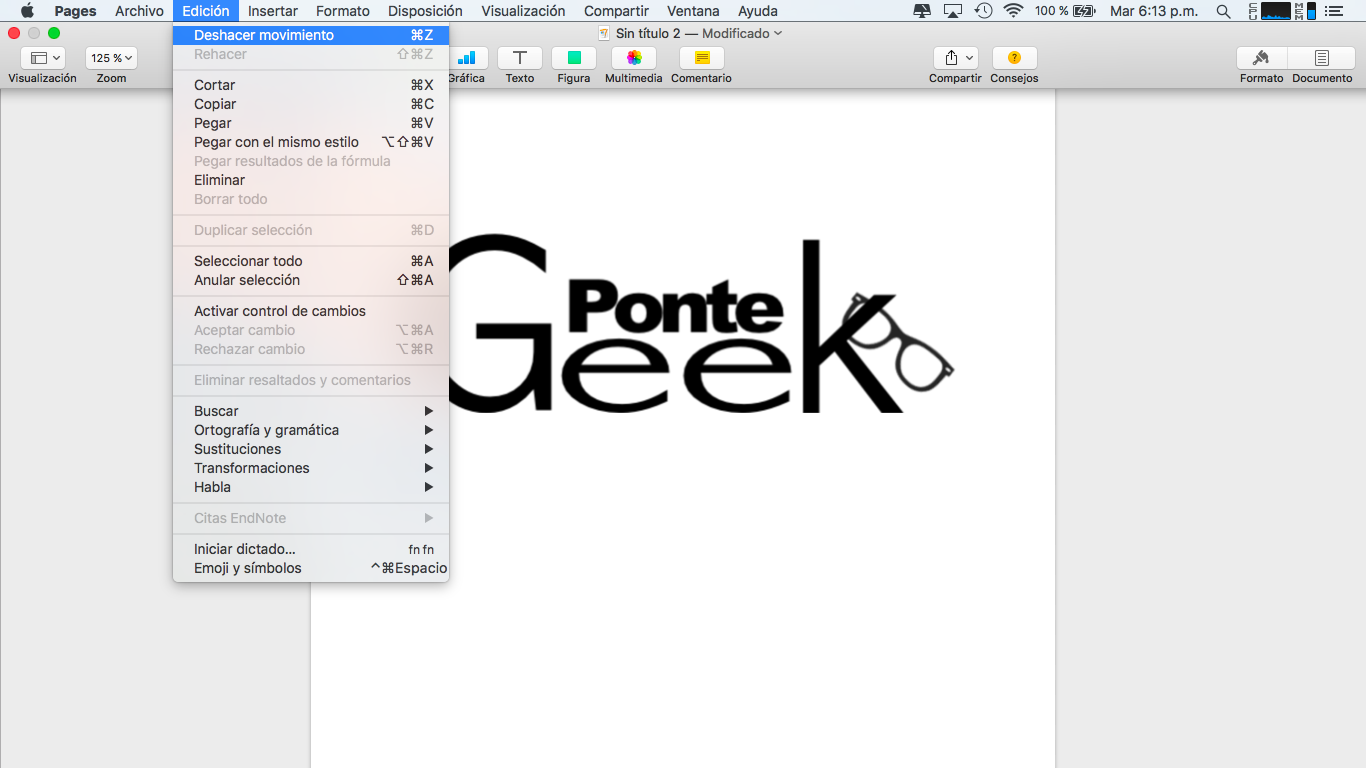The image size is (1366, 768).
Task: Choose Pegar in the menu
Action: [311, 123]
